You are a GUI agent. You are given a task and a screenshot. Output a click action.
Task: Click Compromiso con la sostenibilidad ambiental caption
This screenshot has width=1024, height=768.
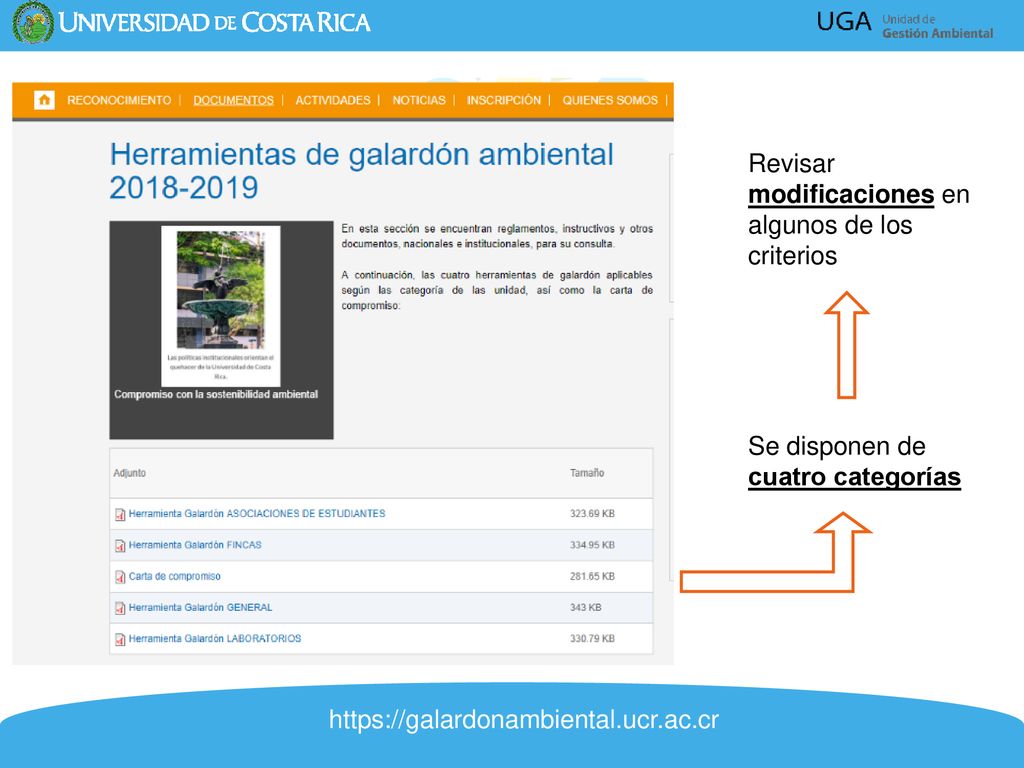(x=216, y=394)
